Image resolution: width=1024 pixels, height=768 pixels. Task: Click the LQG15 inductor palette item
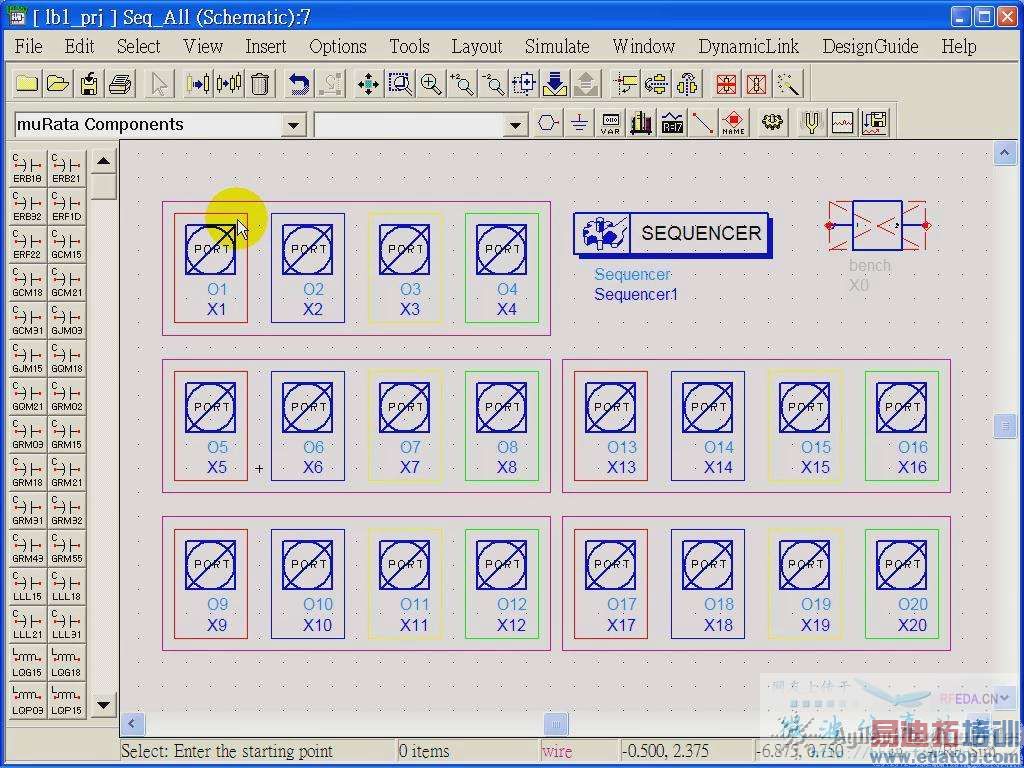click(28, 662)
